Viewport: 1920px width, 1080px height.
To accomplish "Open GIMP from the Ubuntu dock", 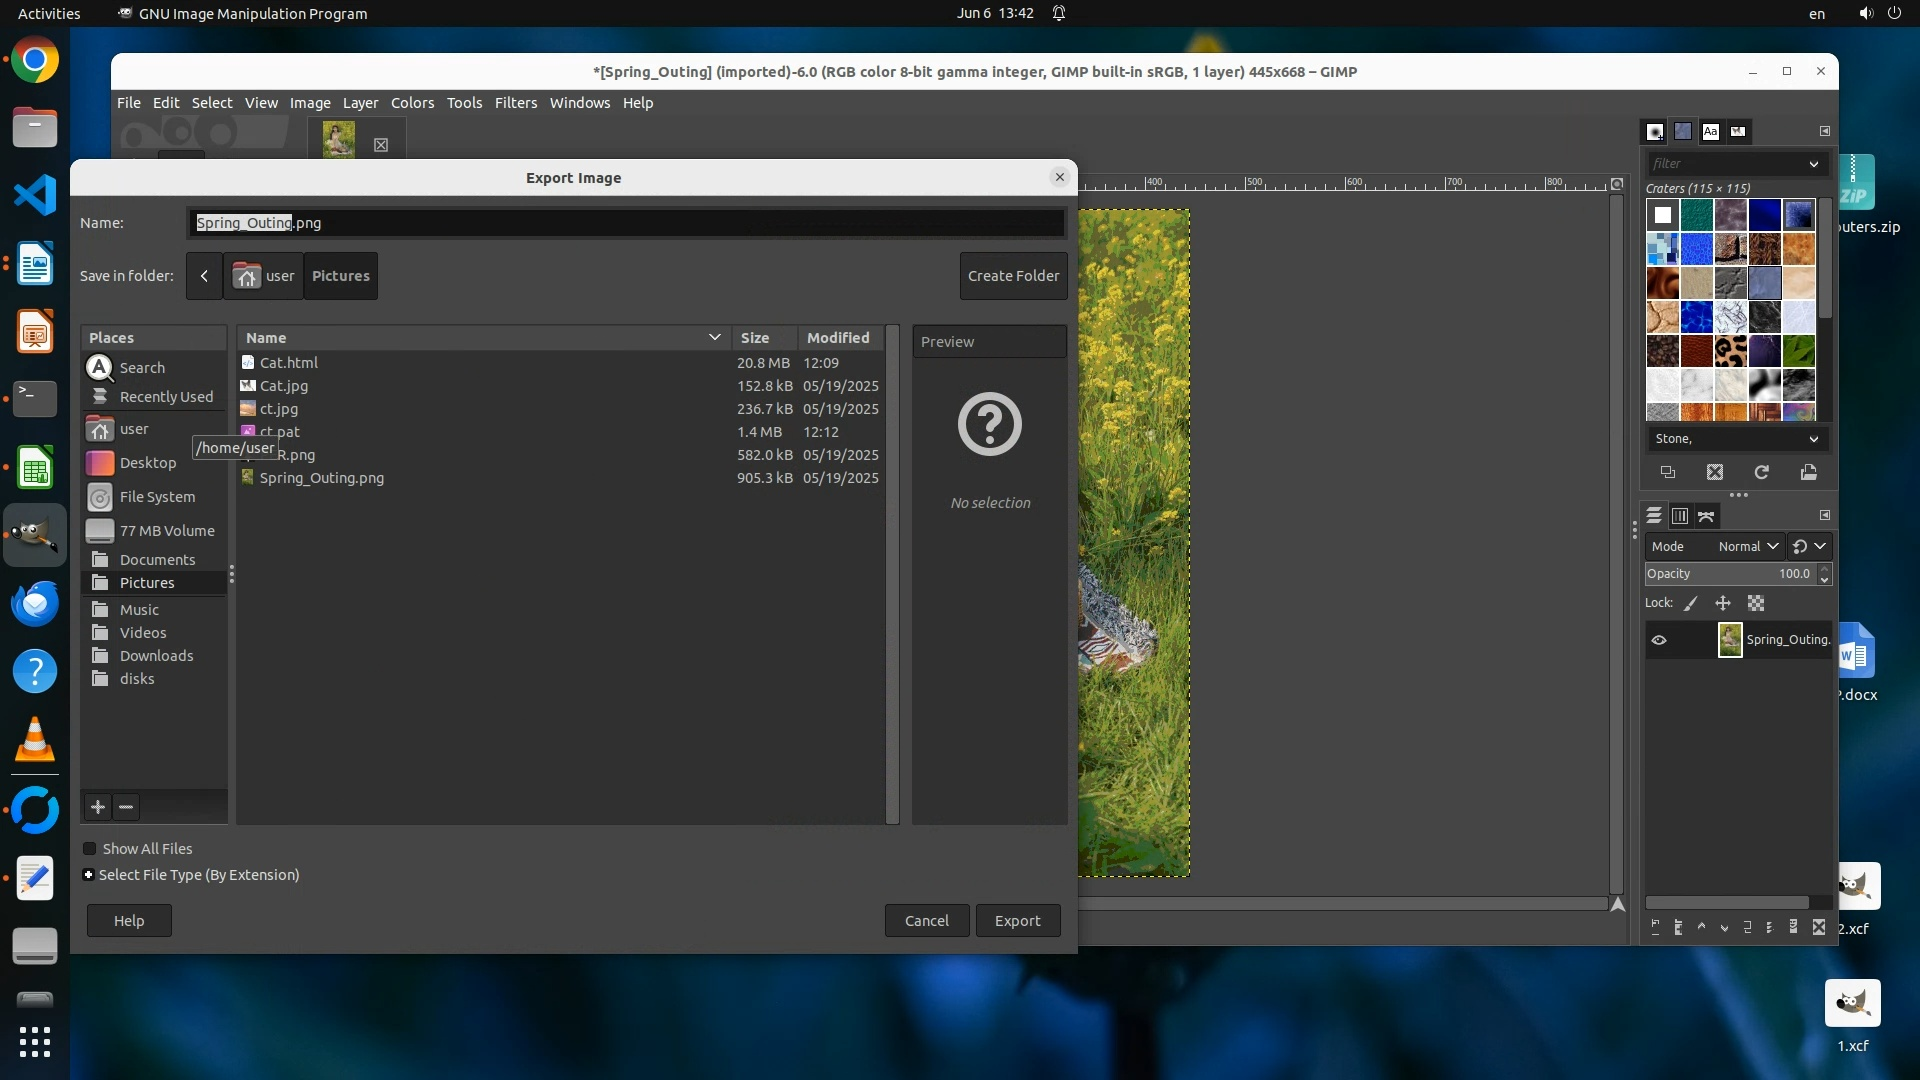I will click(35, 534).
